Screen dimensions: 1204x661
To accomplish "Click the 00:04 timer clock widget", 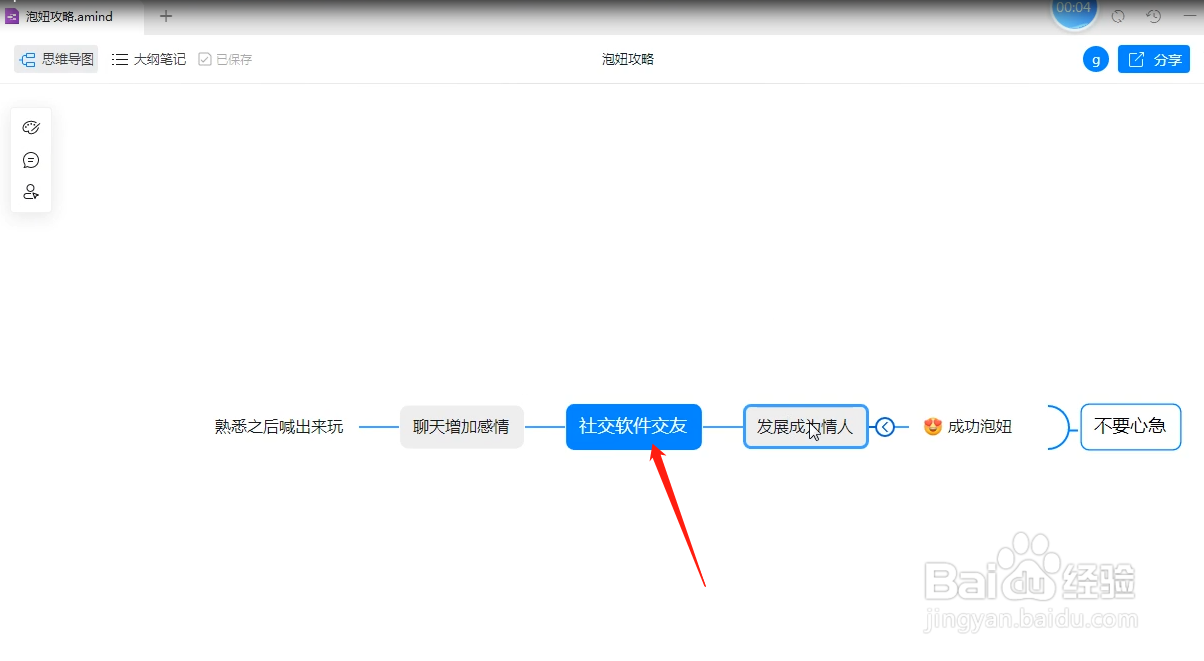I will 1074,10.
